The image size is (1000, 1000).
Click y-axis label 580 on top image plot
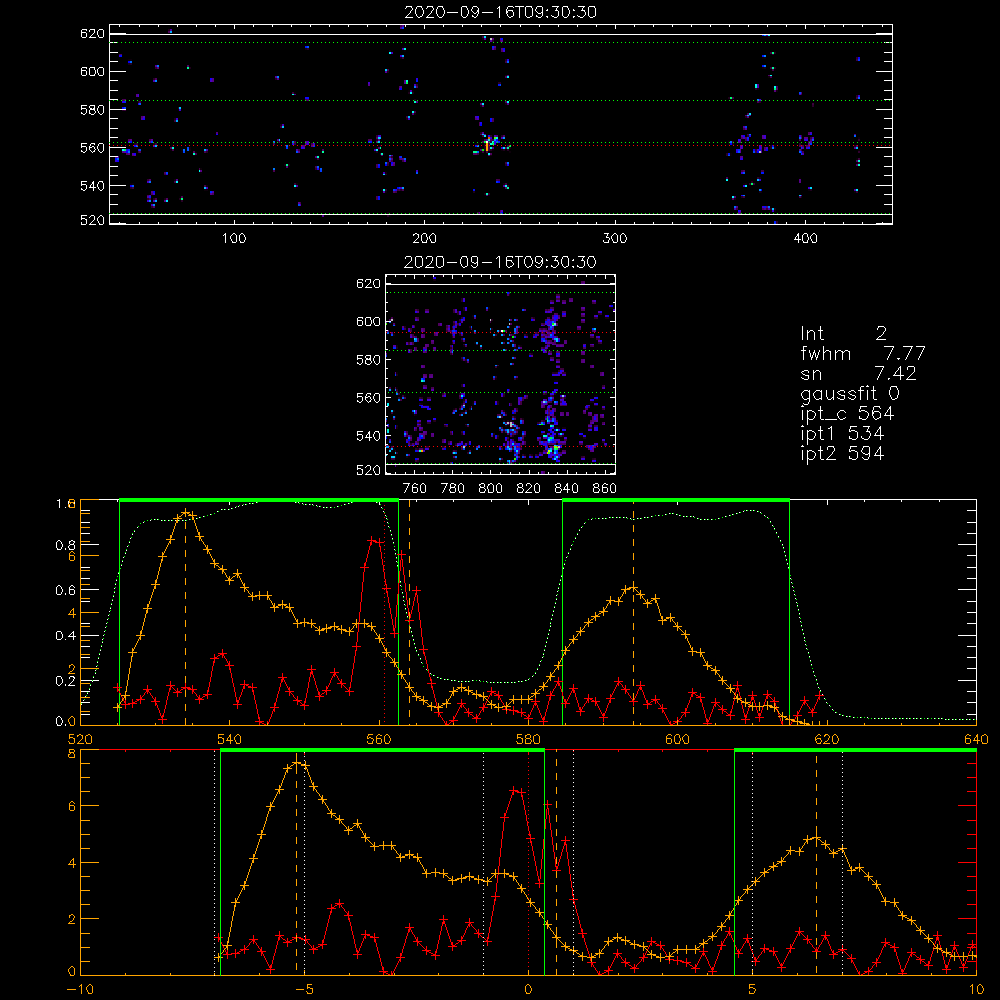[92, 110]
